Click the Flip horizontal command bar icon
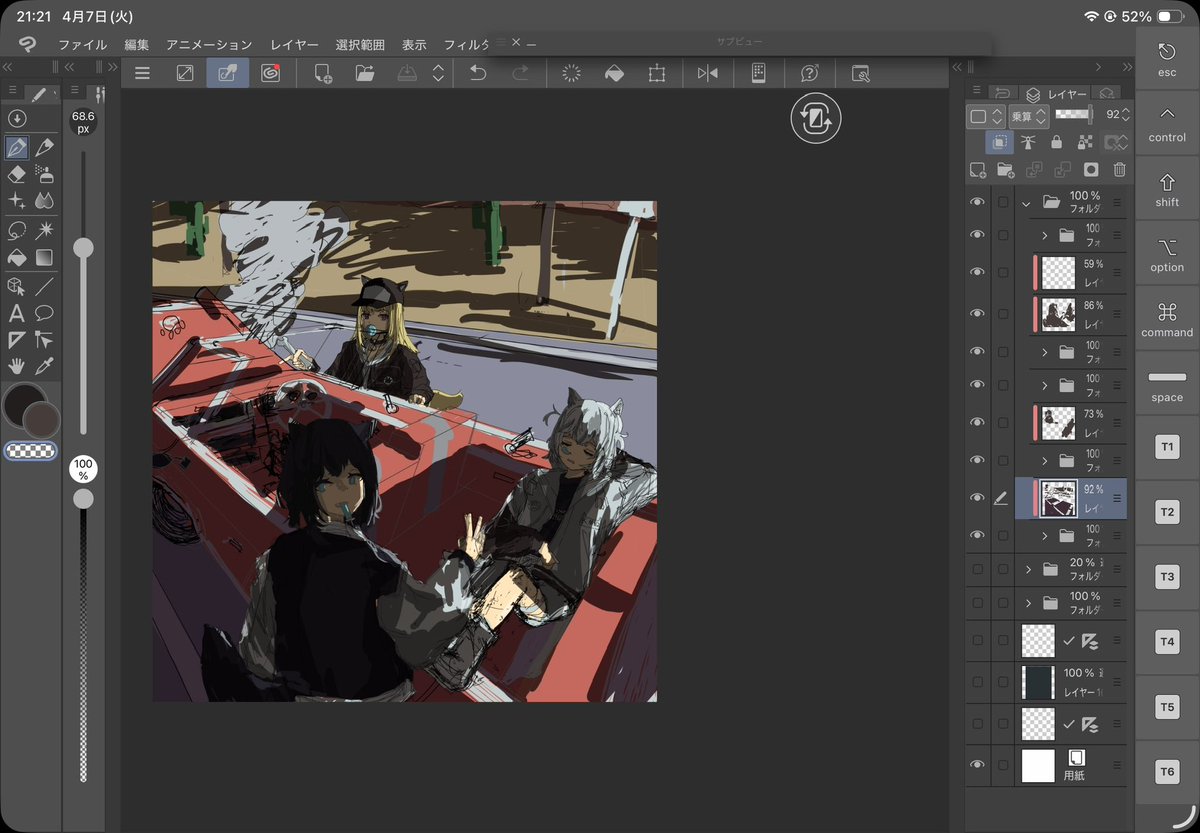Viewport: 1200px width, 833px height. coord(708,73)
